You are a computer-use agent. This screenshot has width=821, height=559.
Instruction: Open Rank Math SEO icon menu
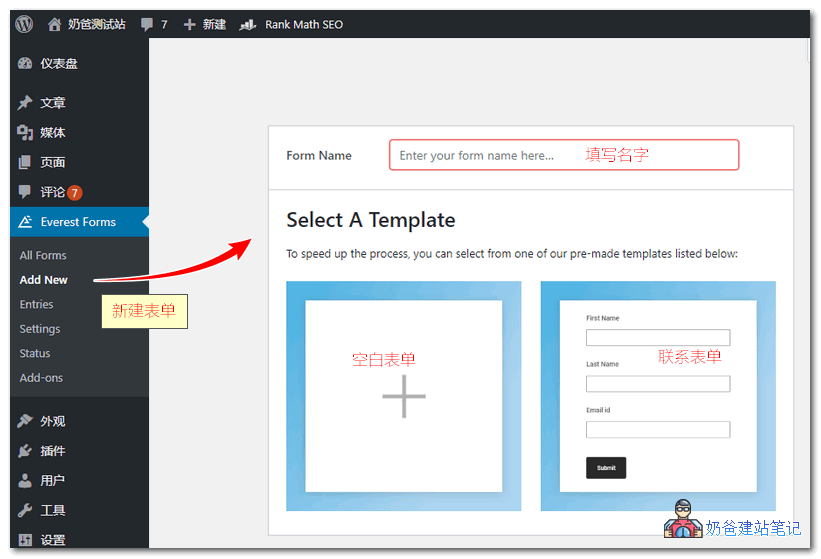pos(248,24)
